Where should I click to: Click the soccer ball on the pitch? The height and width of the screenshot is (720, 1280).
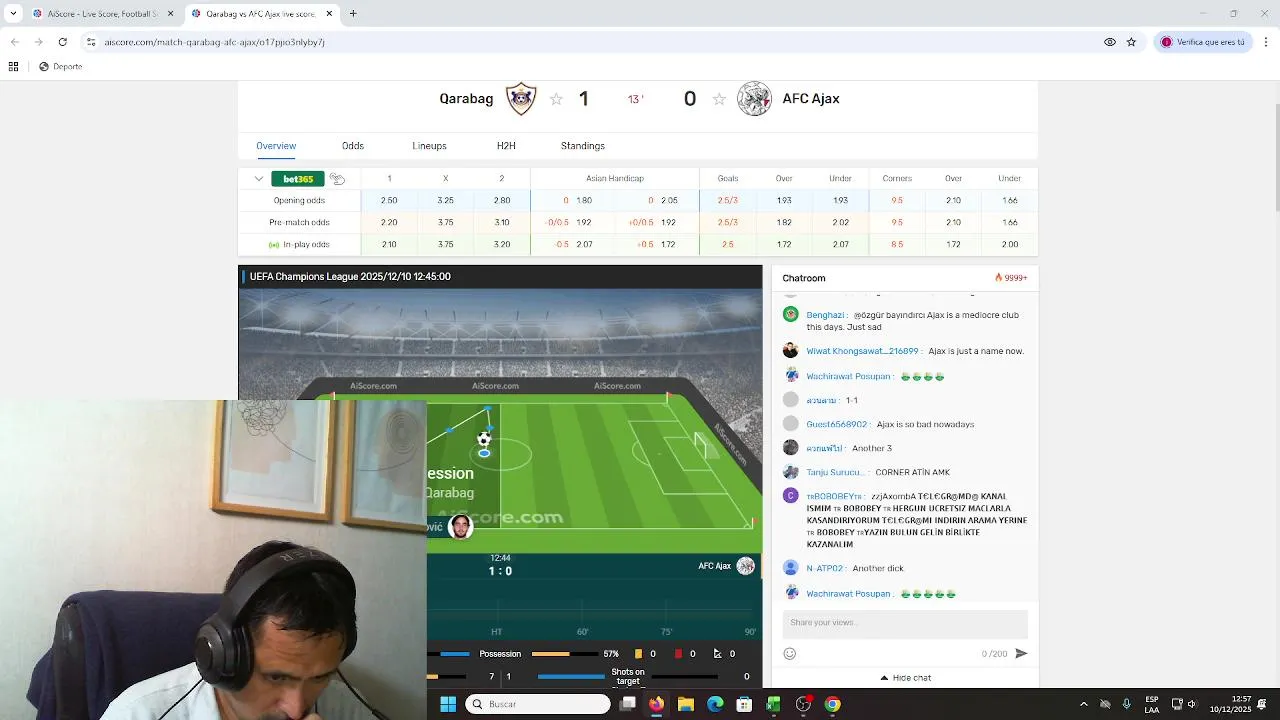coord(484,440)
